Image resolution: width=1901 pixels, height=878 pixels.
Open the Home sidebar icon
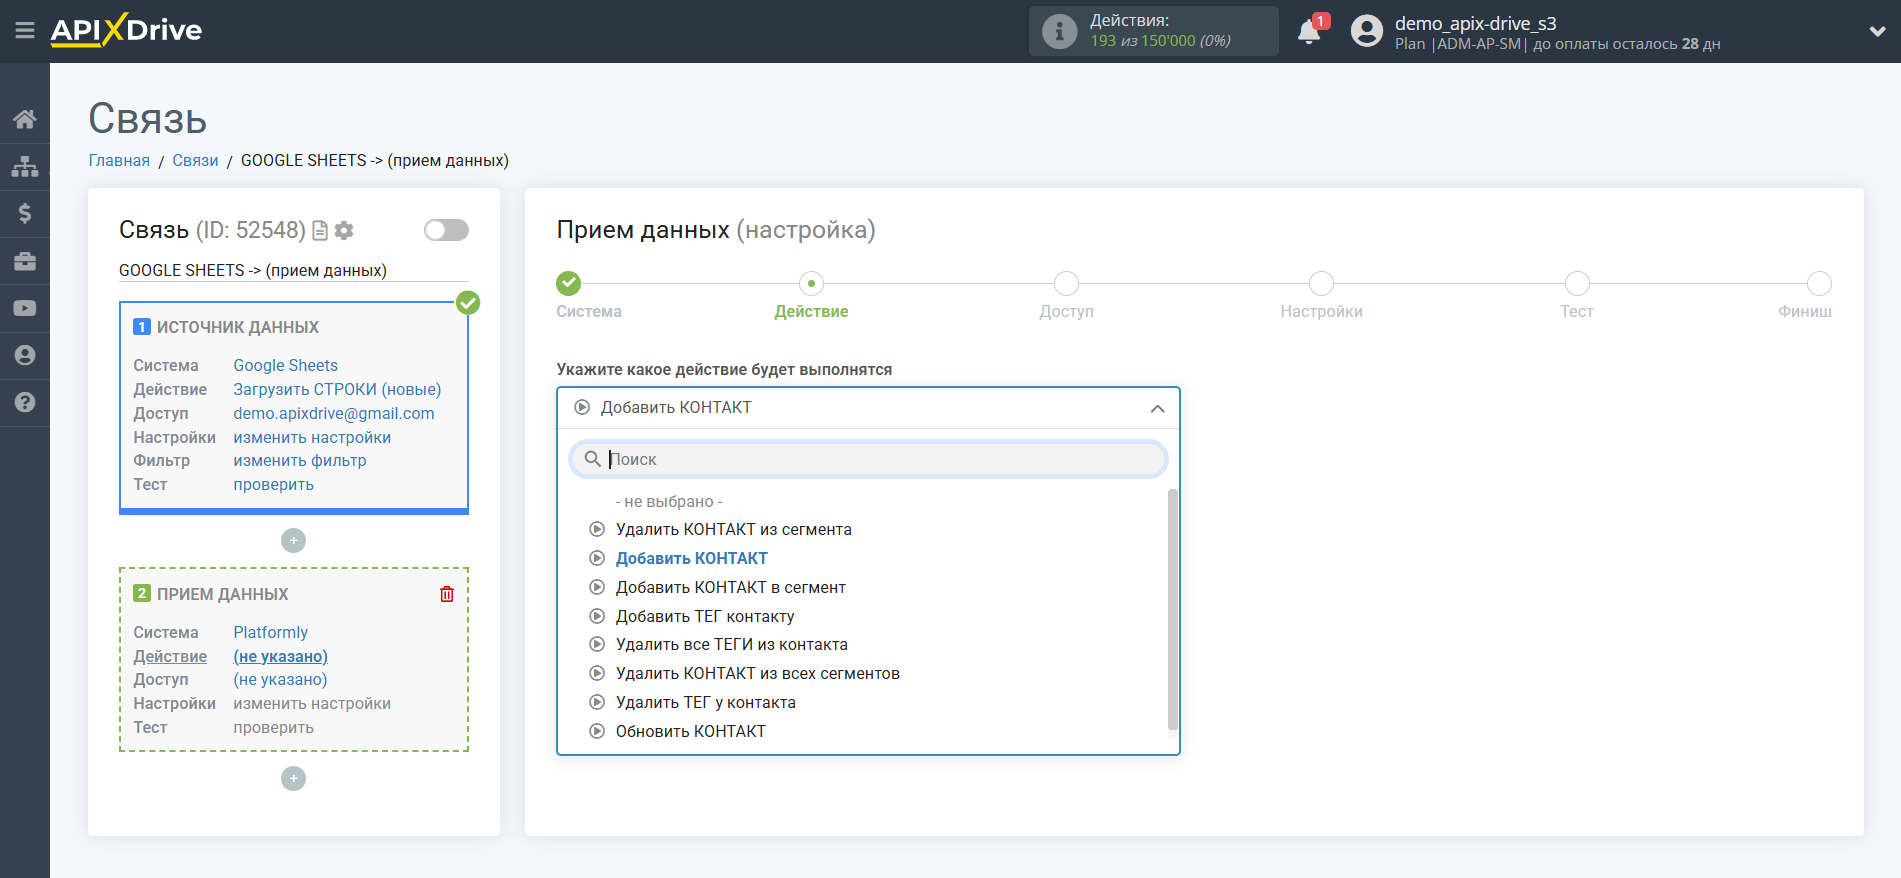click(x=25, y=119)
